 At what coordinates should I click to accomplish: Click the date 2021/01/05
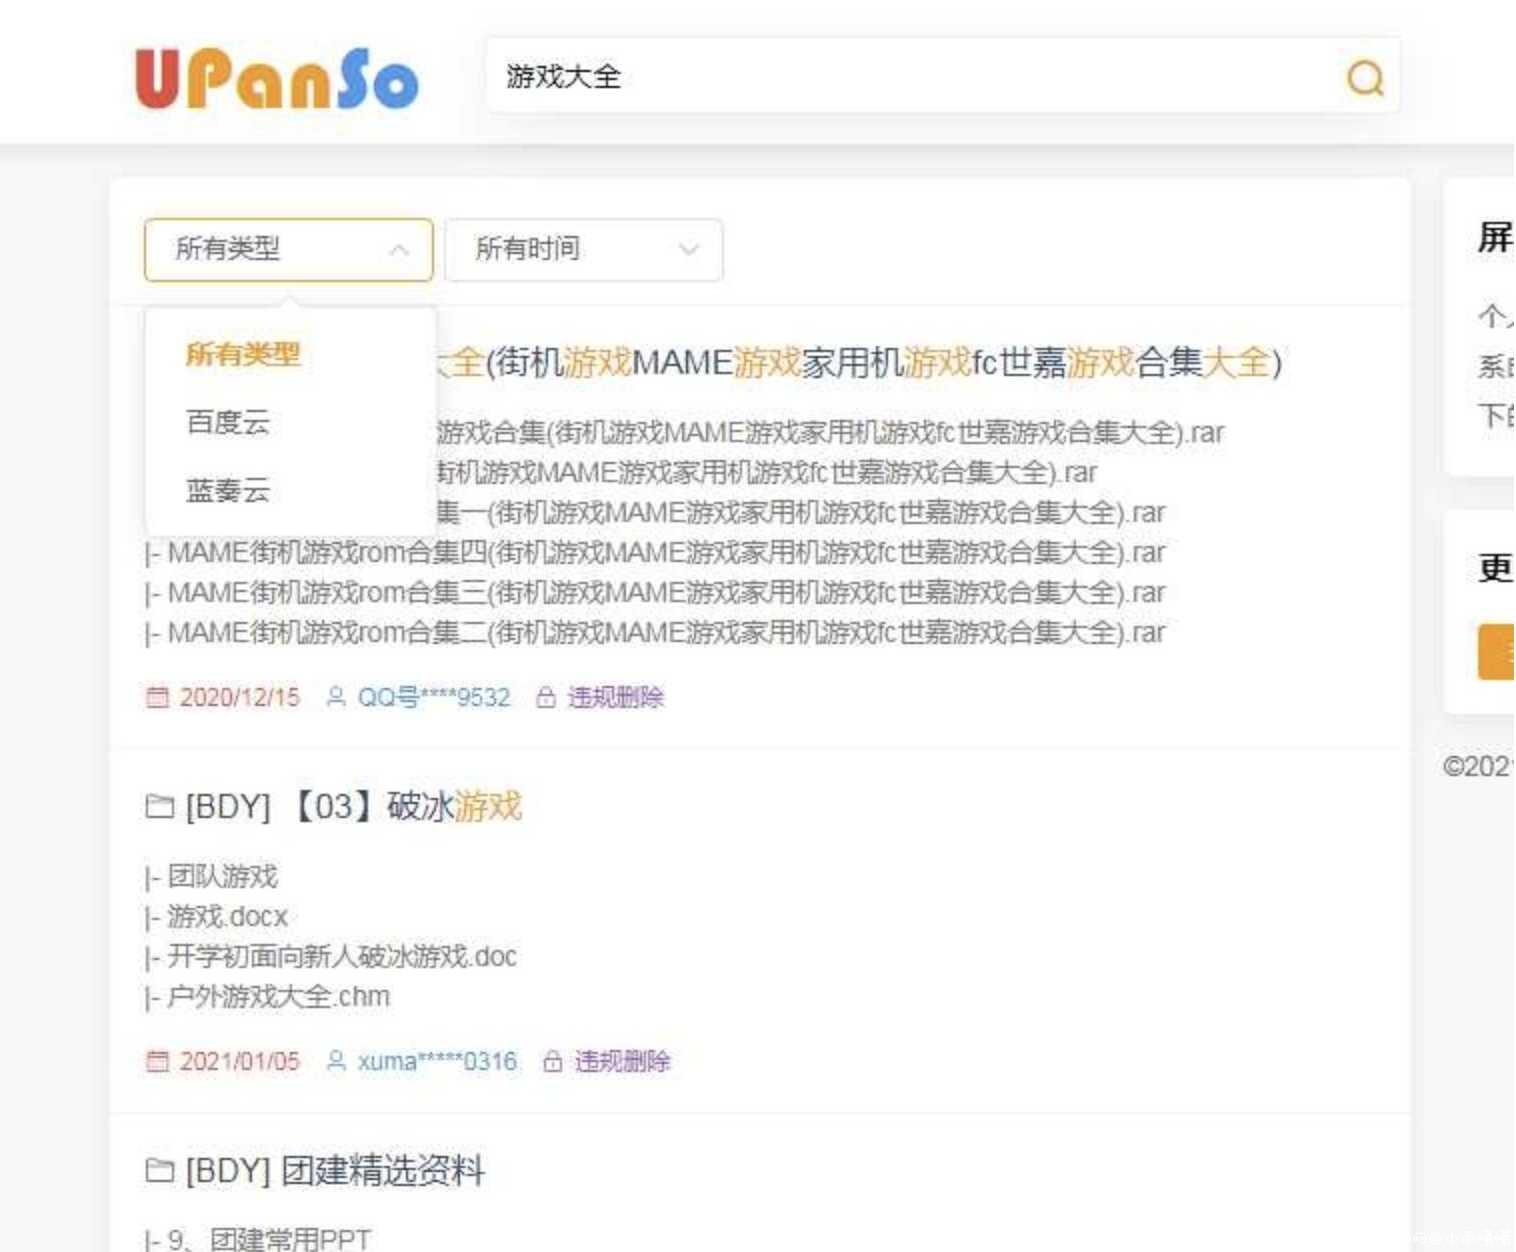tap(239, 1061)
